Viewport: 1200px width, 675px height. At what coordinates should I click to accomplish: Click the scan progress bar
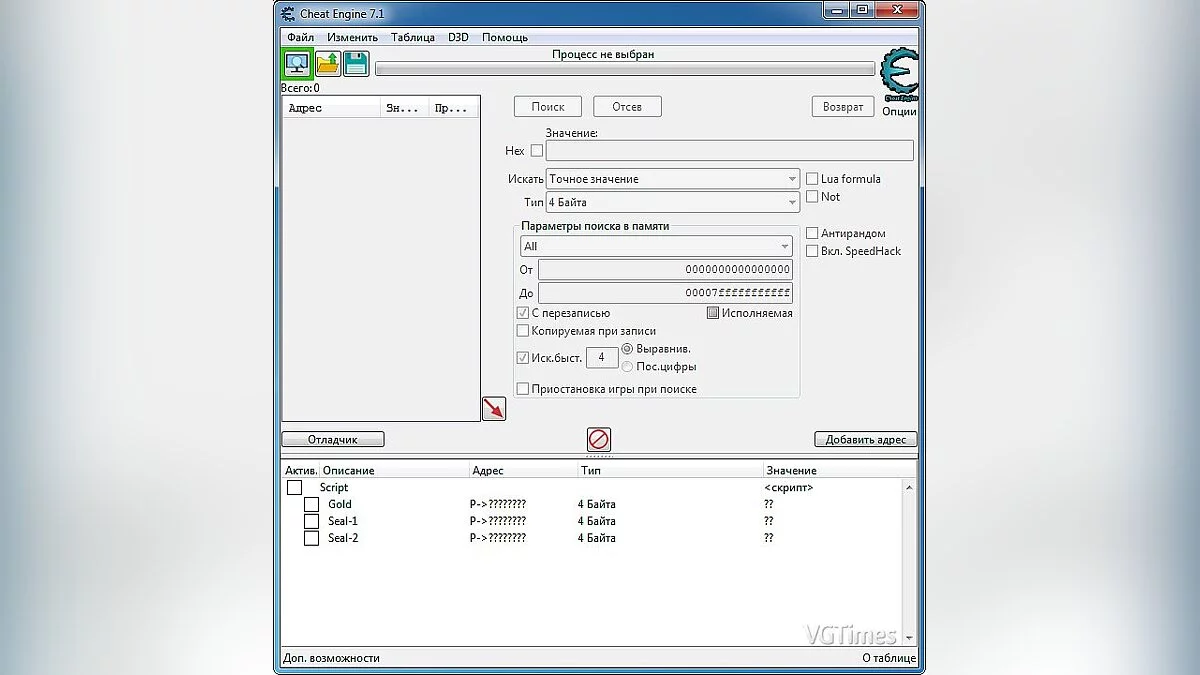click(625, 69)
